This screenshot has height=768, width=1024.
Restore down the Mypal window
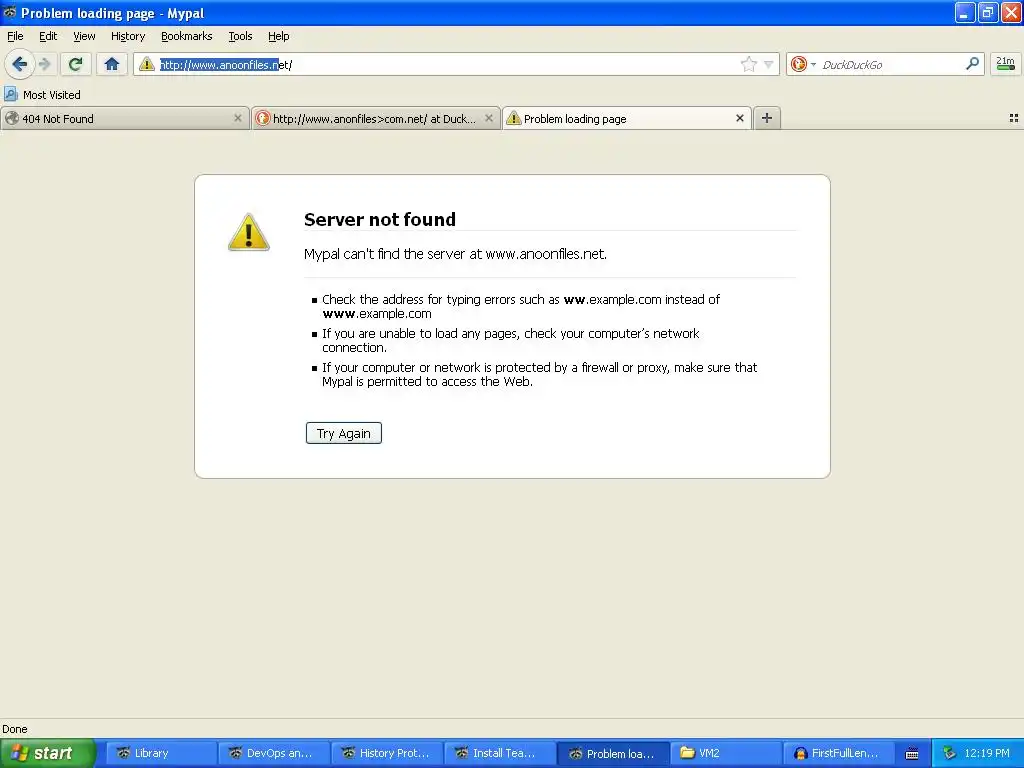point(988,12)
